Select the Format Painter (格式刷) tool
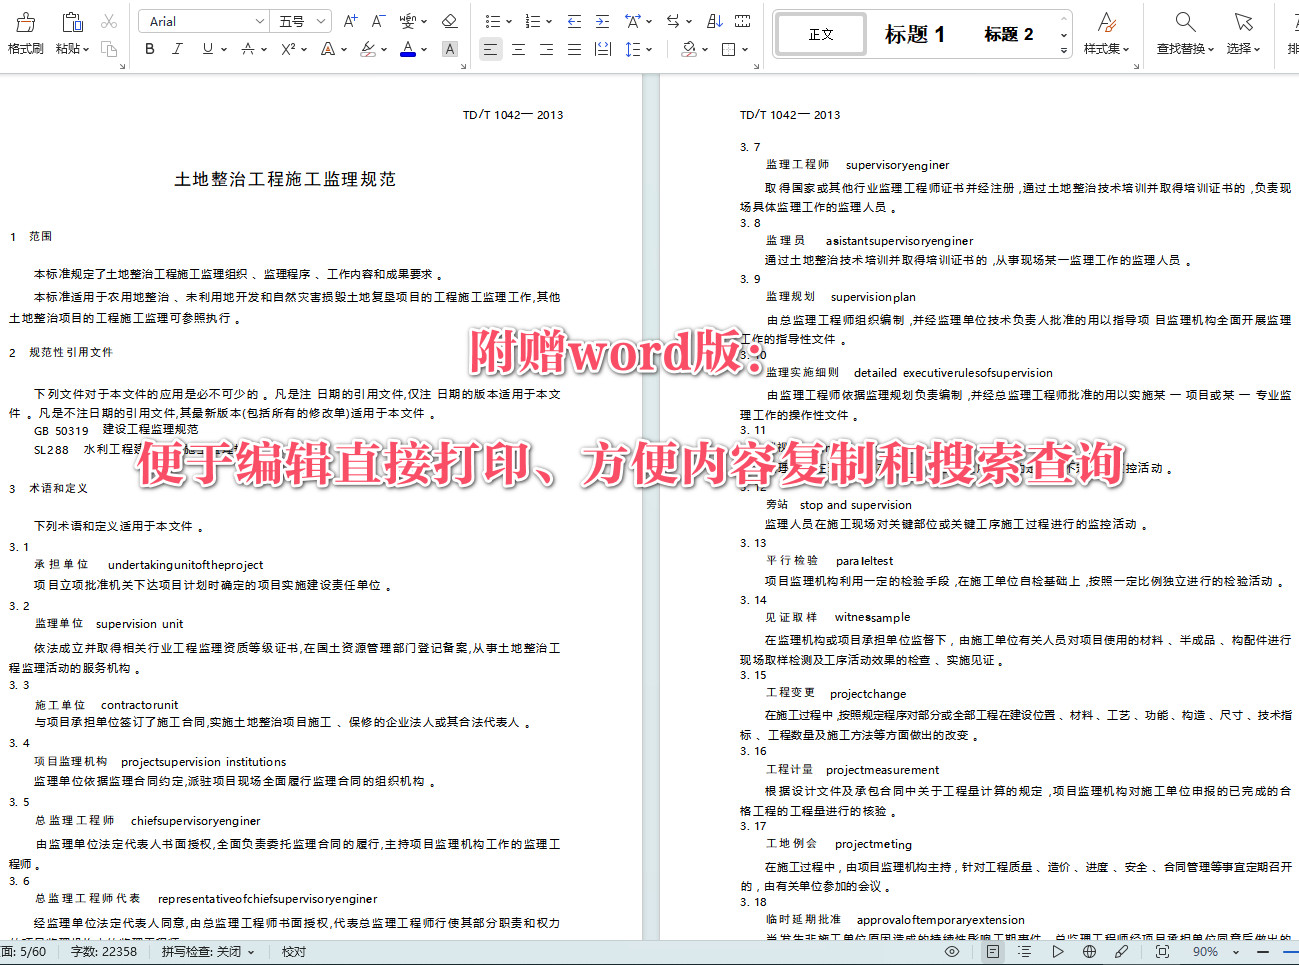This screenshot has width=1299, height=965. coord(25,30)
